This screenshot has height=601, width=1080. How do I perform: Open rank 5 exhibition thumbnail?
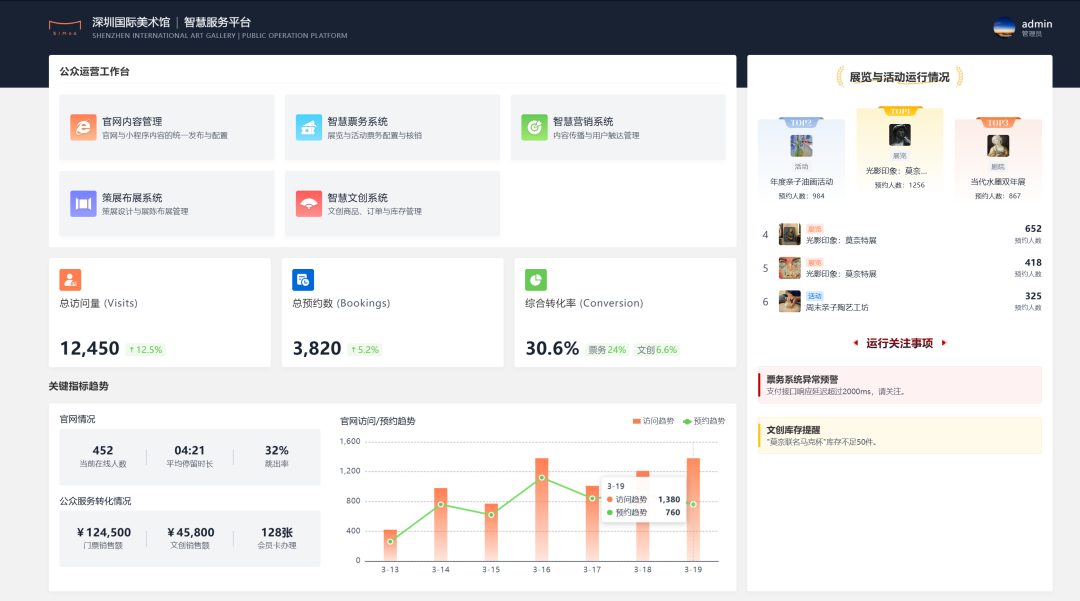coord(789,268)
